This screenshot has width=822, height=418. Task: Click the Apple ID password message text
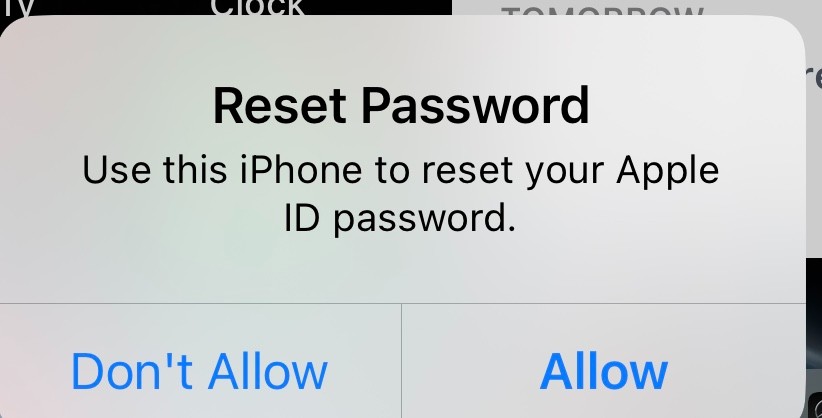pos(401,194)
